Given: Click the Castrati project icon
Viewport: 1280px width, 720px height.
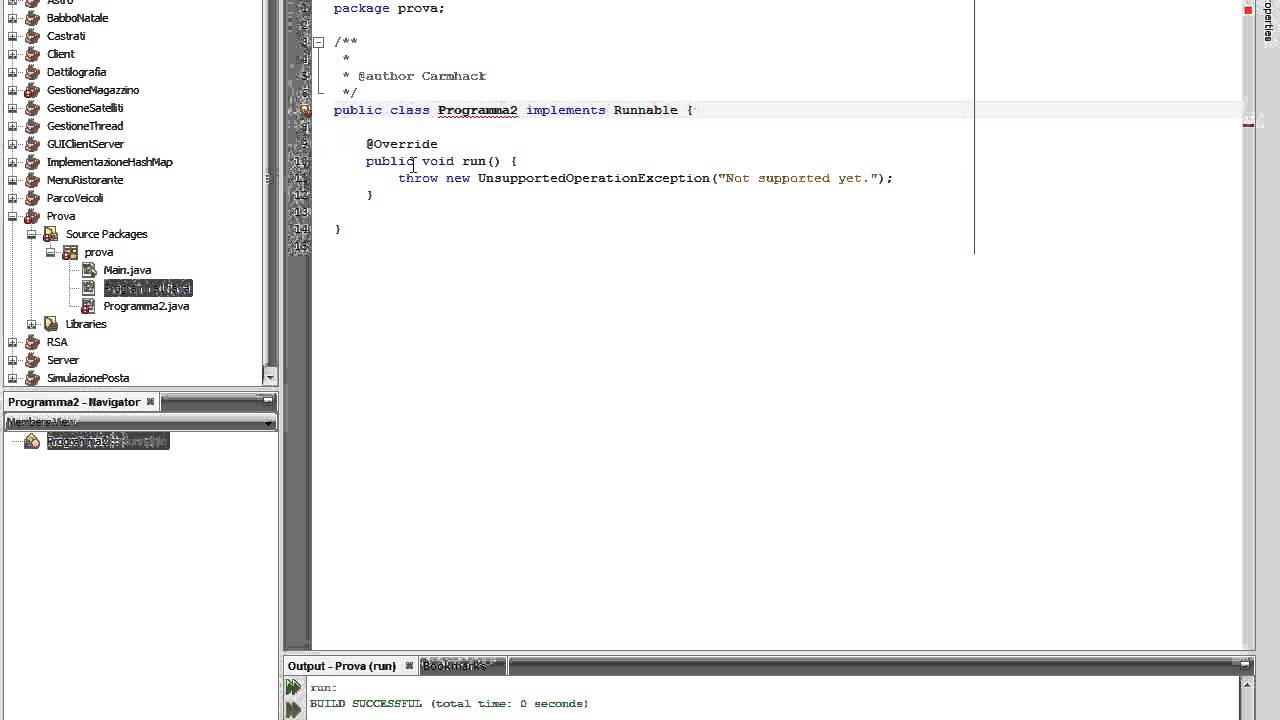Looking at the screenshot, I should tap(32, 36).
